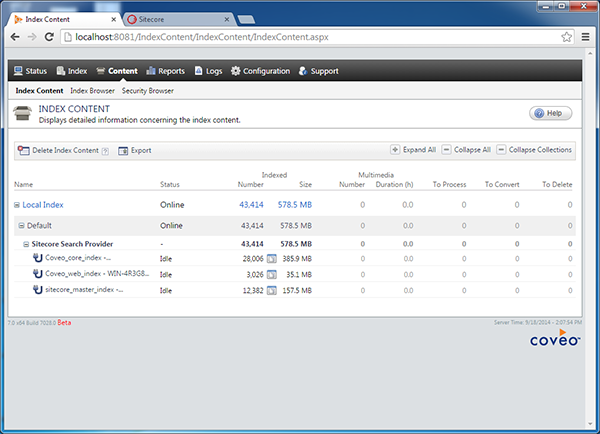Image resolution: width=600 pixels, height=434 pixels.
Task: Click the To Convert column header
Action: tap(502, 184)
